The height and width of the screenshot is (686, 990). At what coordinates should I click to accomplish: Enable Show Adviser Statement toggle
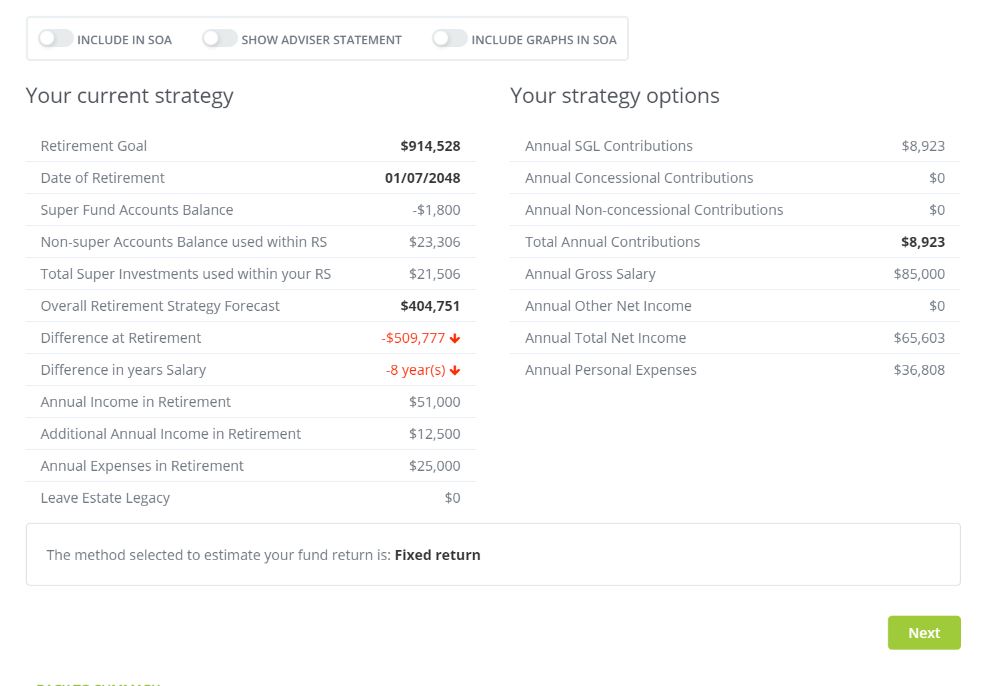click(220, 39)
